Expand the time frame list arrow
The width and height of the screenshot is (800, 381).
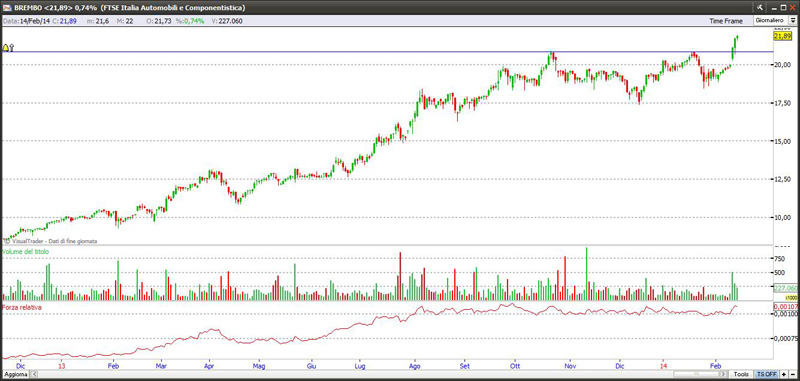[793, 20]
